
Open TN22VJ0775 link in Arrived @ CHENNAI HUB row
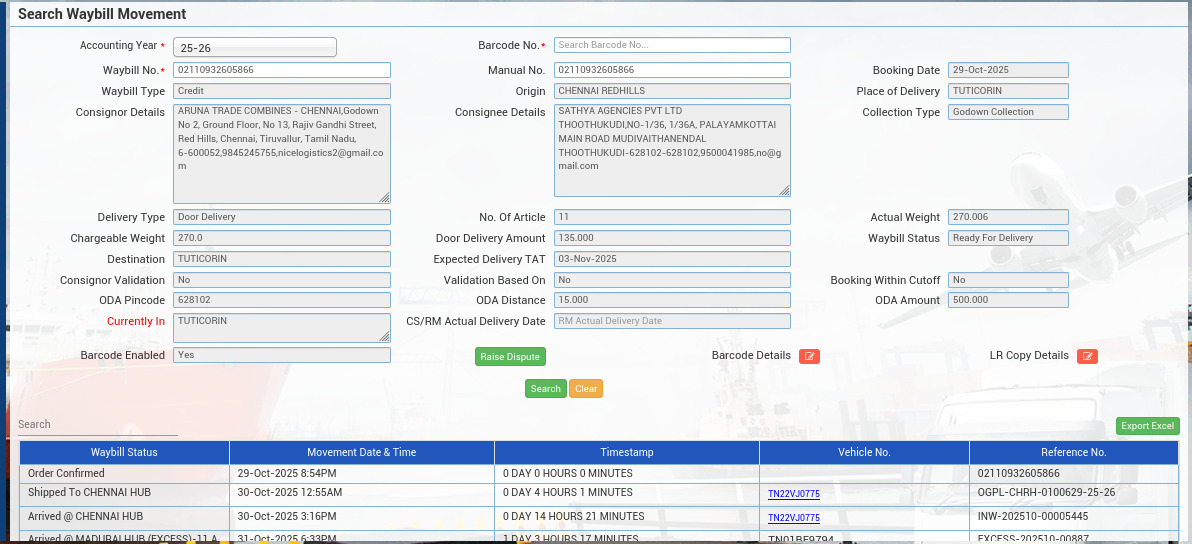click(x=793, y=518)
